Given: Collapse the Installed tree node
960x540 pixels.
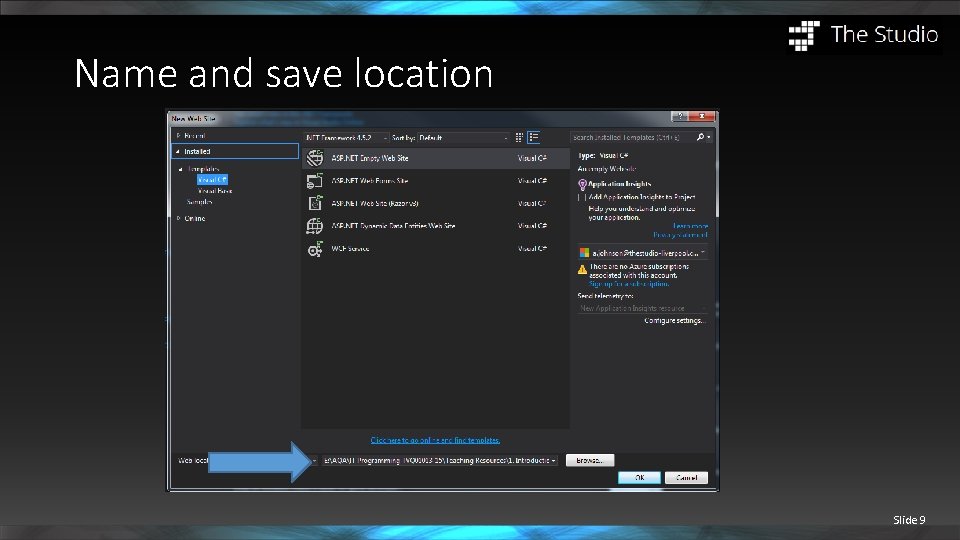Looking at the screenshot, I should point(178,151).
